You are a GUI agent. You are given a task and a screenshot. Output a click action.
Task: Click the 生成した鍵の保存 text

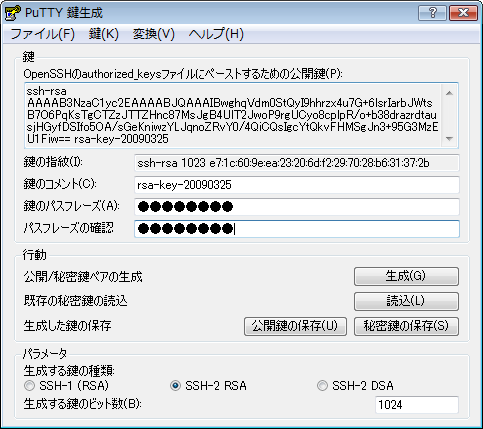(x=67, y=326)
